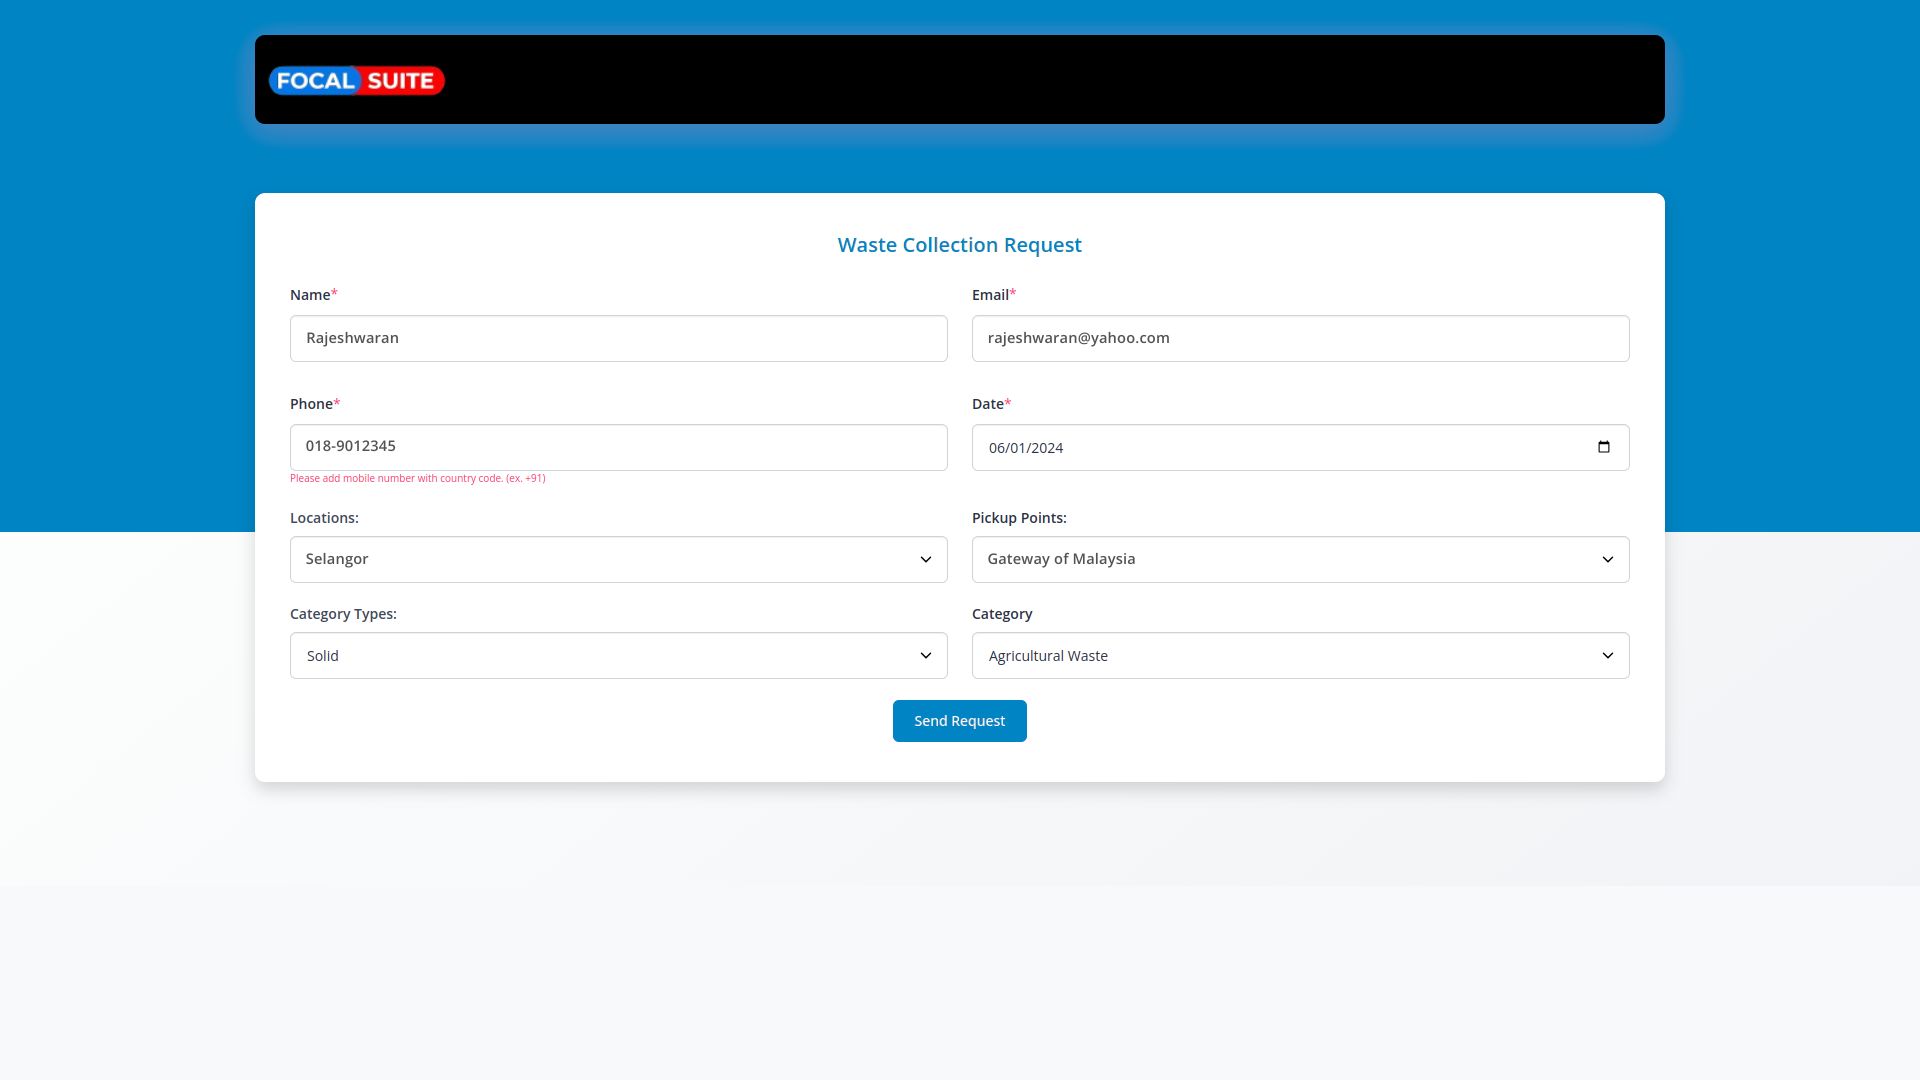1920x1080 pixels.
Task: Click the Phone number input field
Action: (618, 447)
